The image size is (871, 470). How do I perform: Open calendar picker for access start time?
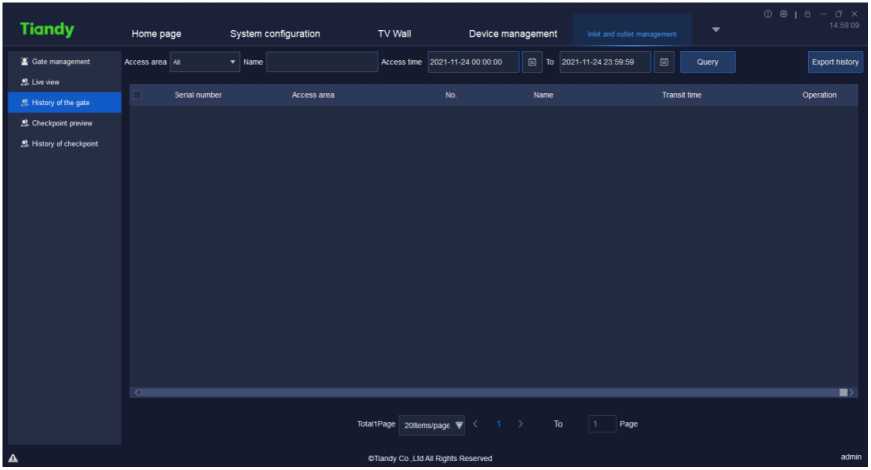532,62
